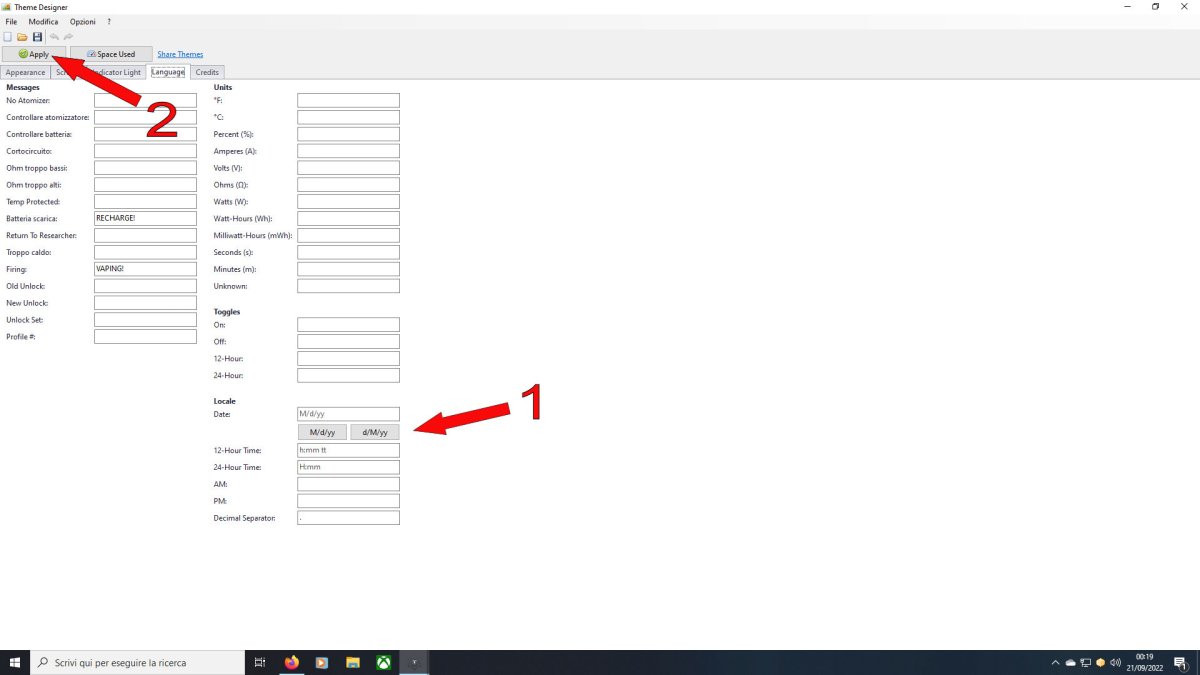Viewport: 1200px width, 675px height.
Task: Set date format with d/M/yy button
Action: point(375,432)
